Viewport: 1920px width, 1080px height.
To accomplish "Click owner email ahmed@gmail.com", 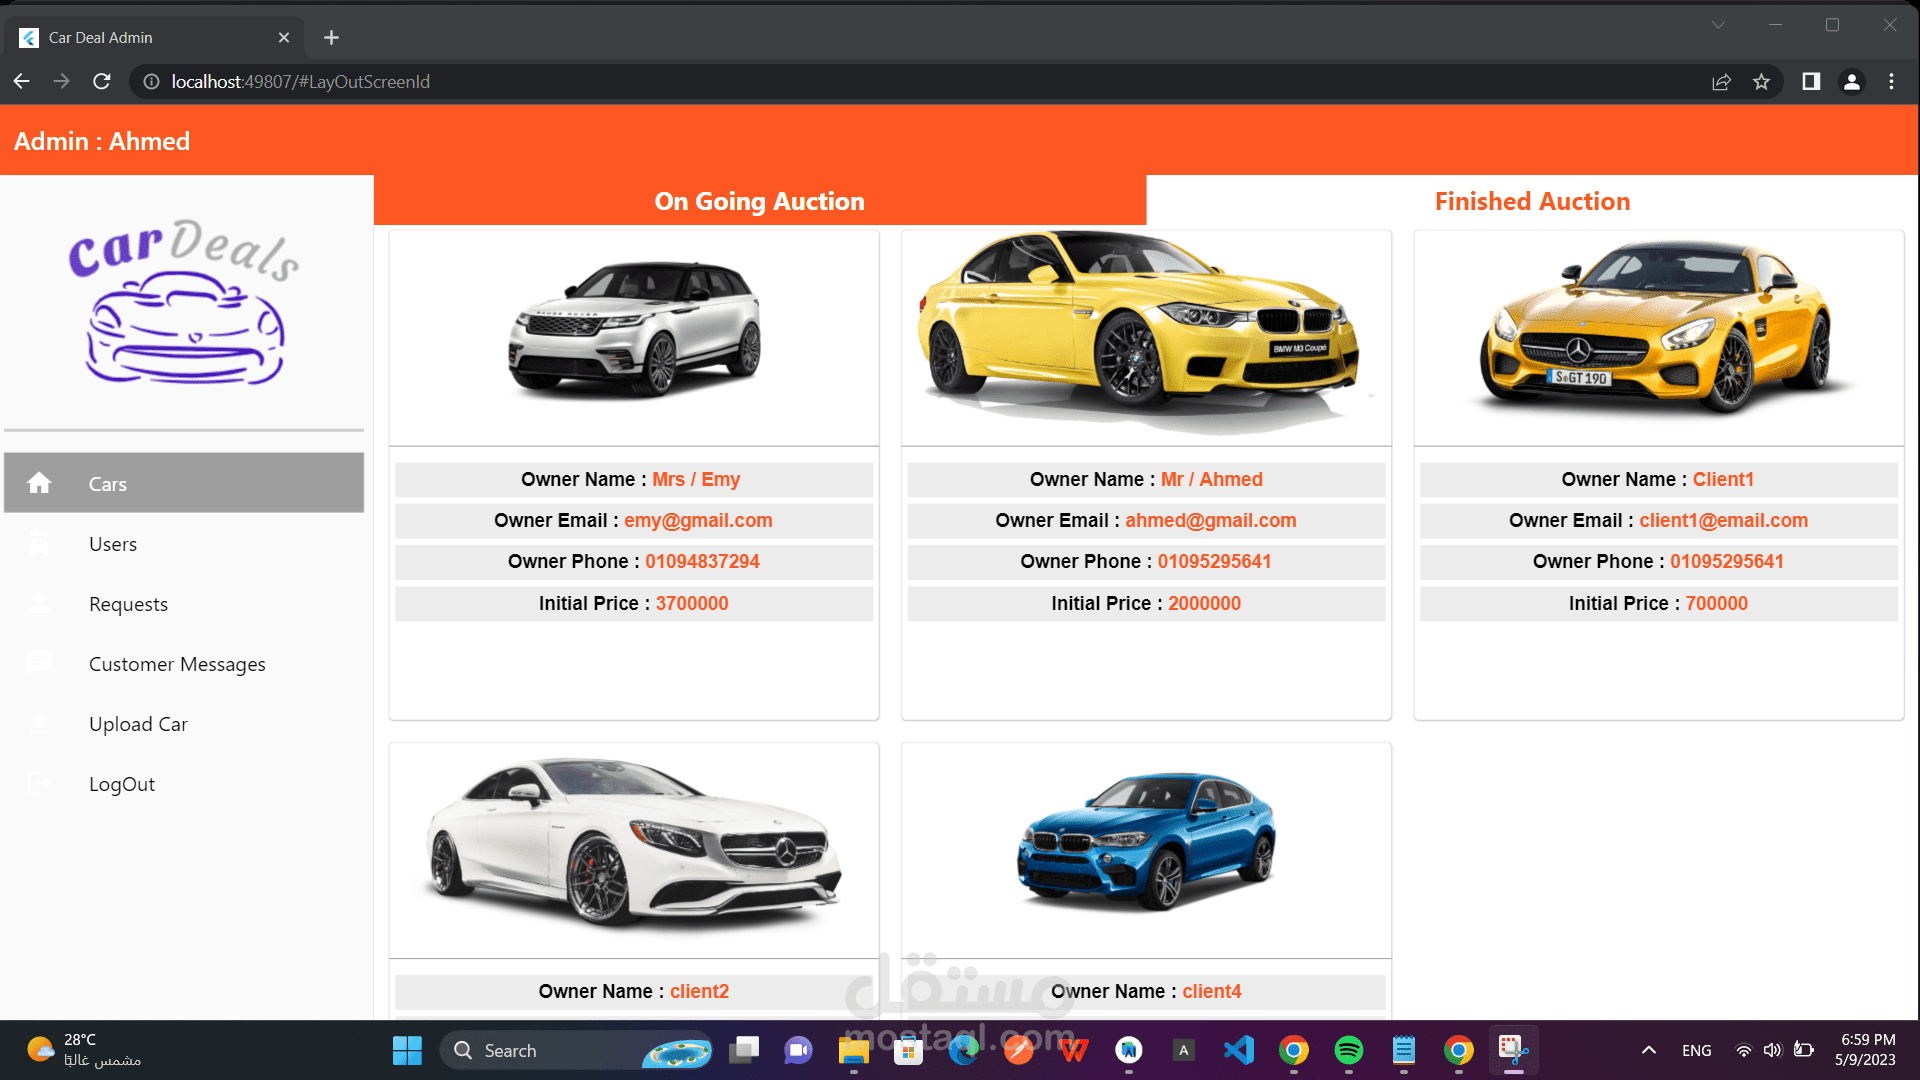I will (1211, 520).
